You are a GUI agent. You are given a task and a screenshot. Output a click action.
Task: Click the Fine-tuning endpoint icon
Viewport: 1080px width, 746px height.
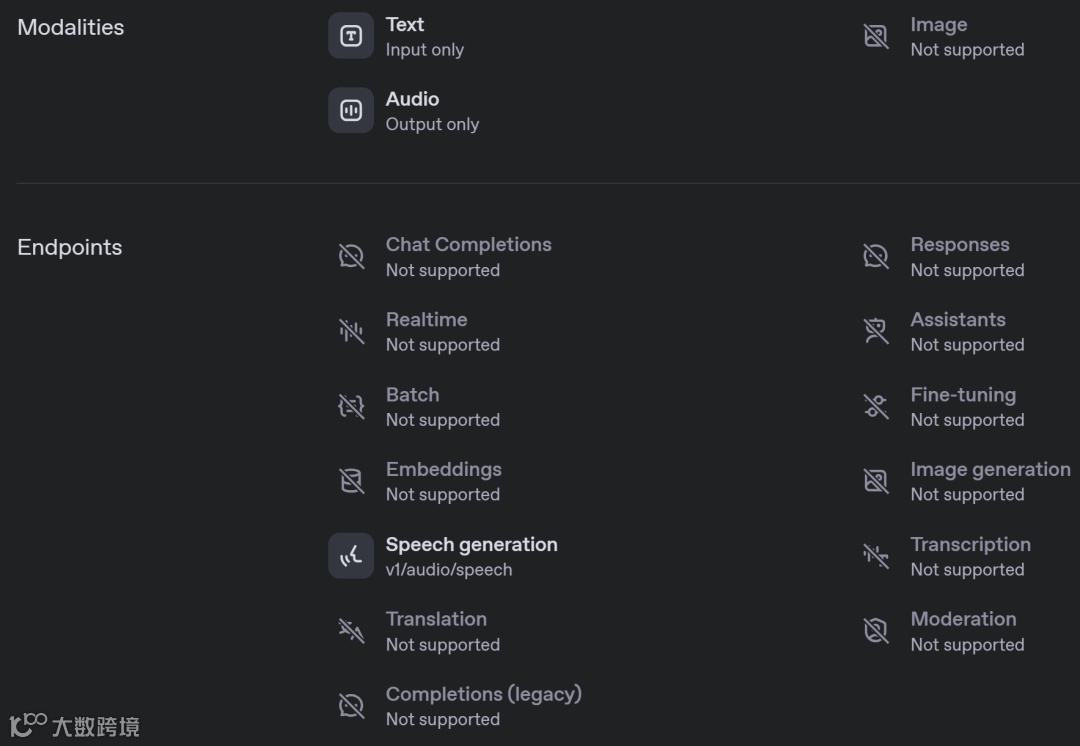pos(876,406)
